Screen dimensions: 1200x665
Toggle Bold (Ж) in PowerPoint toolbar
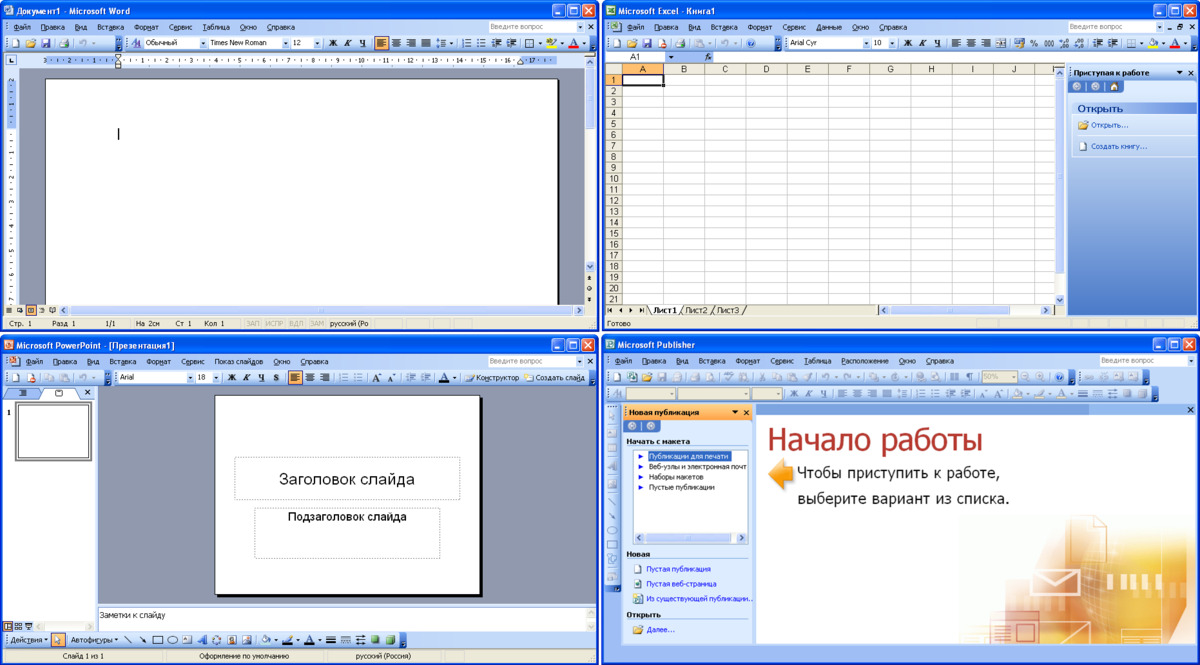coord(231,378)
